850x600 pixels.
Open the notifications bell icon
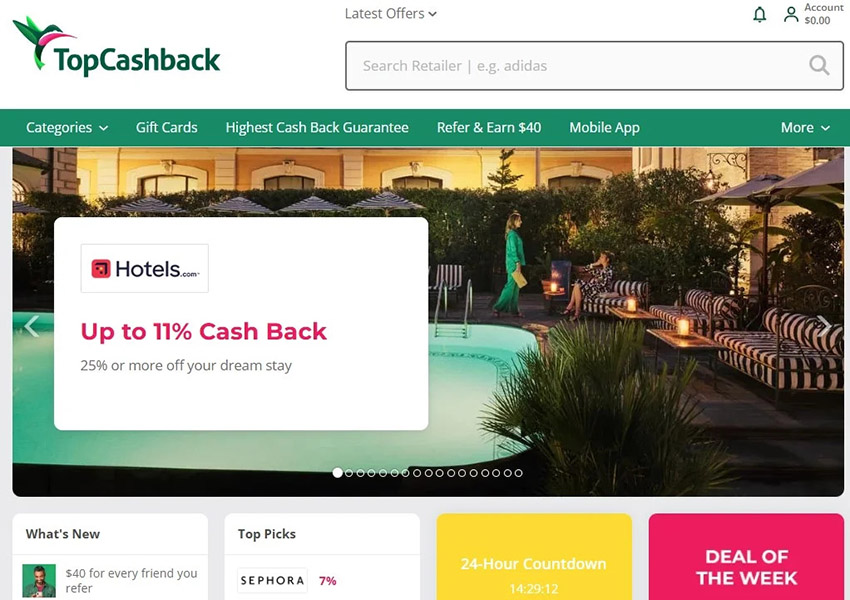tap(759, 14)
